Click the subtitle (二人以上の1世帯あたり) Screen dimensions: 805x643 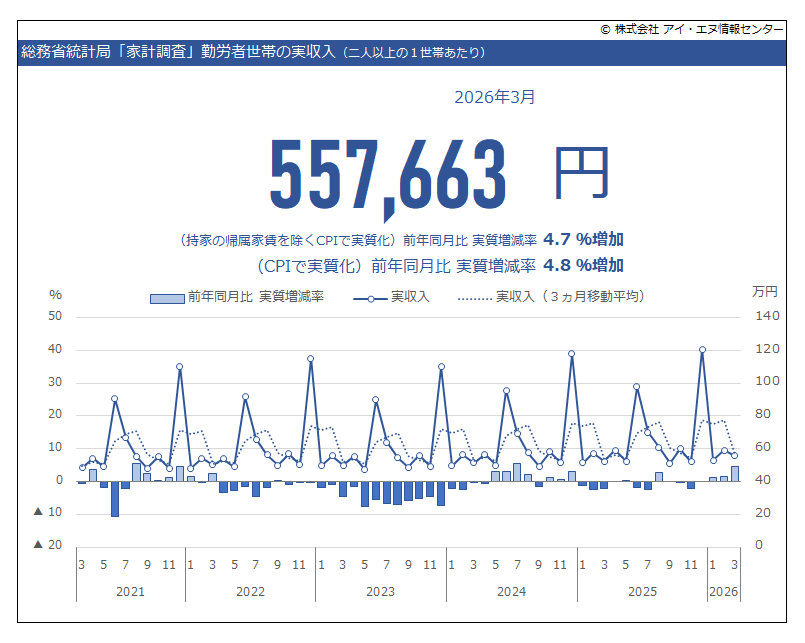point(414,52)
